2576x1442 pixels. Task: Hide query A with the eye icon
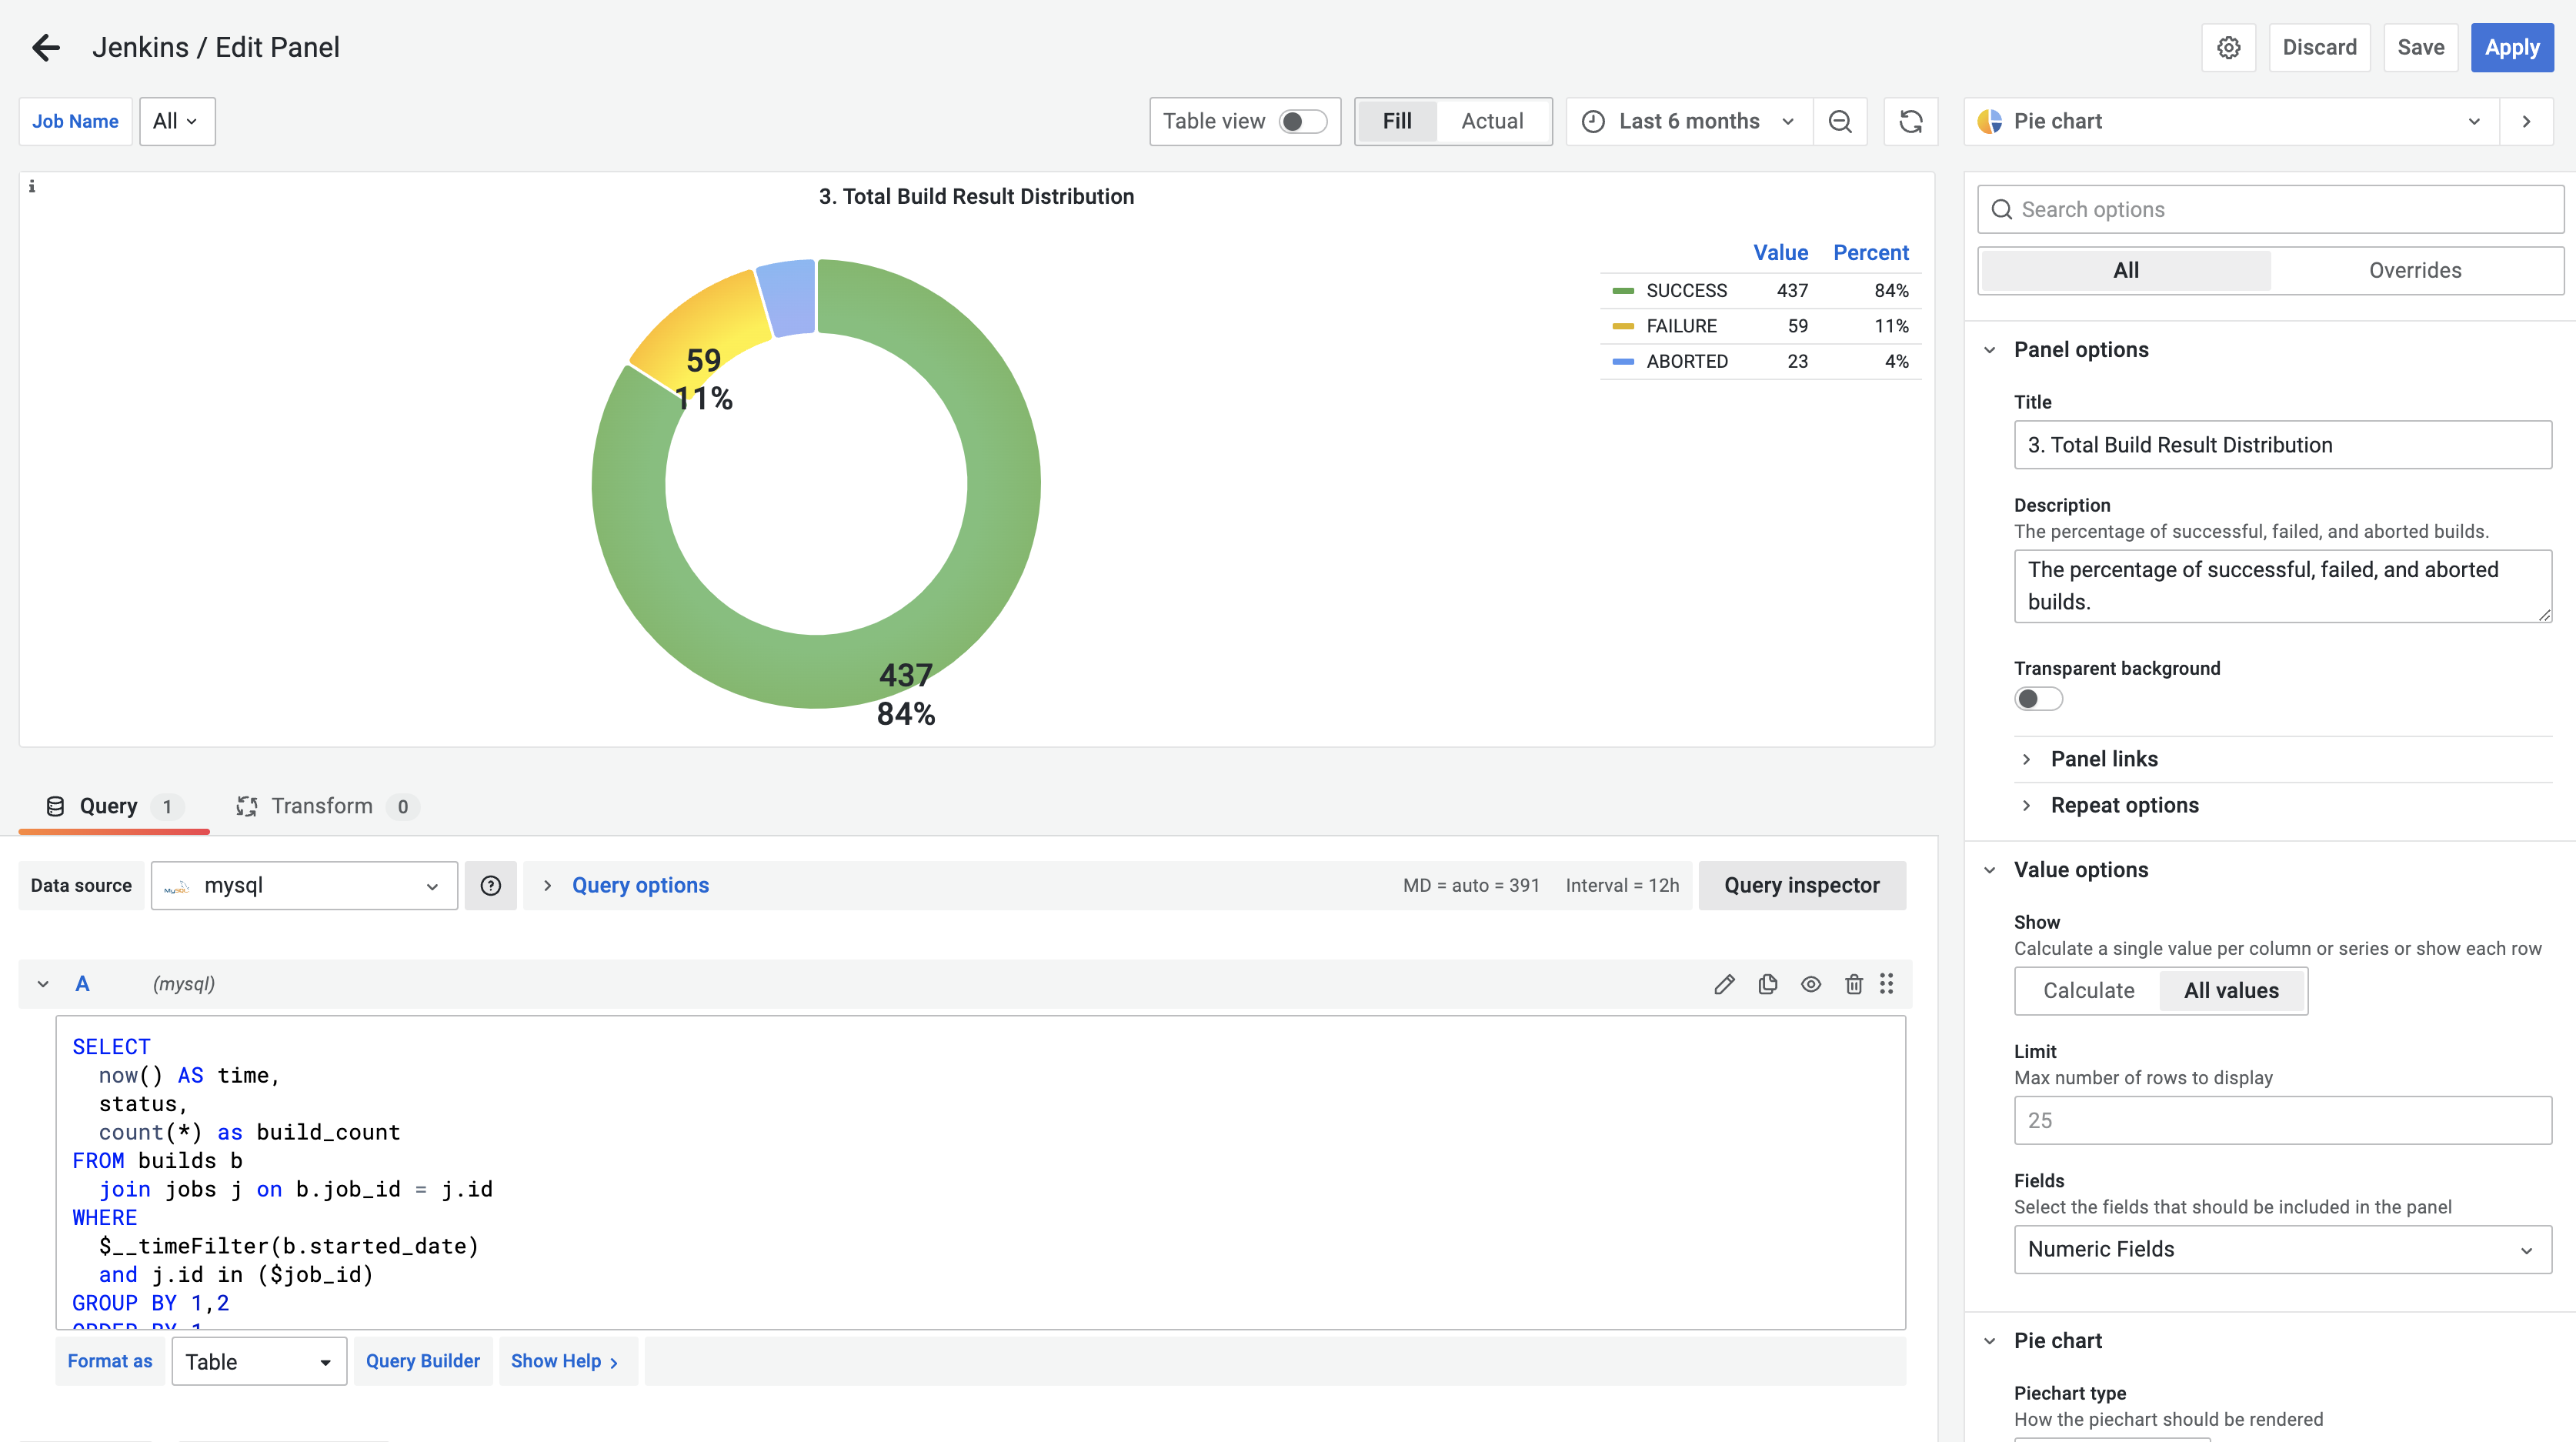[1810, 984]
